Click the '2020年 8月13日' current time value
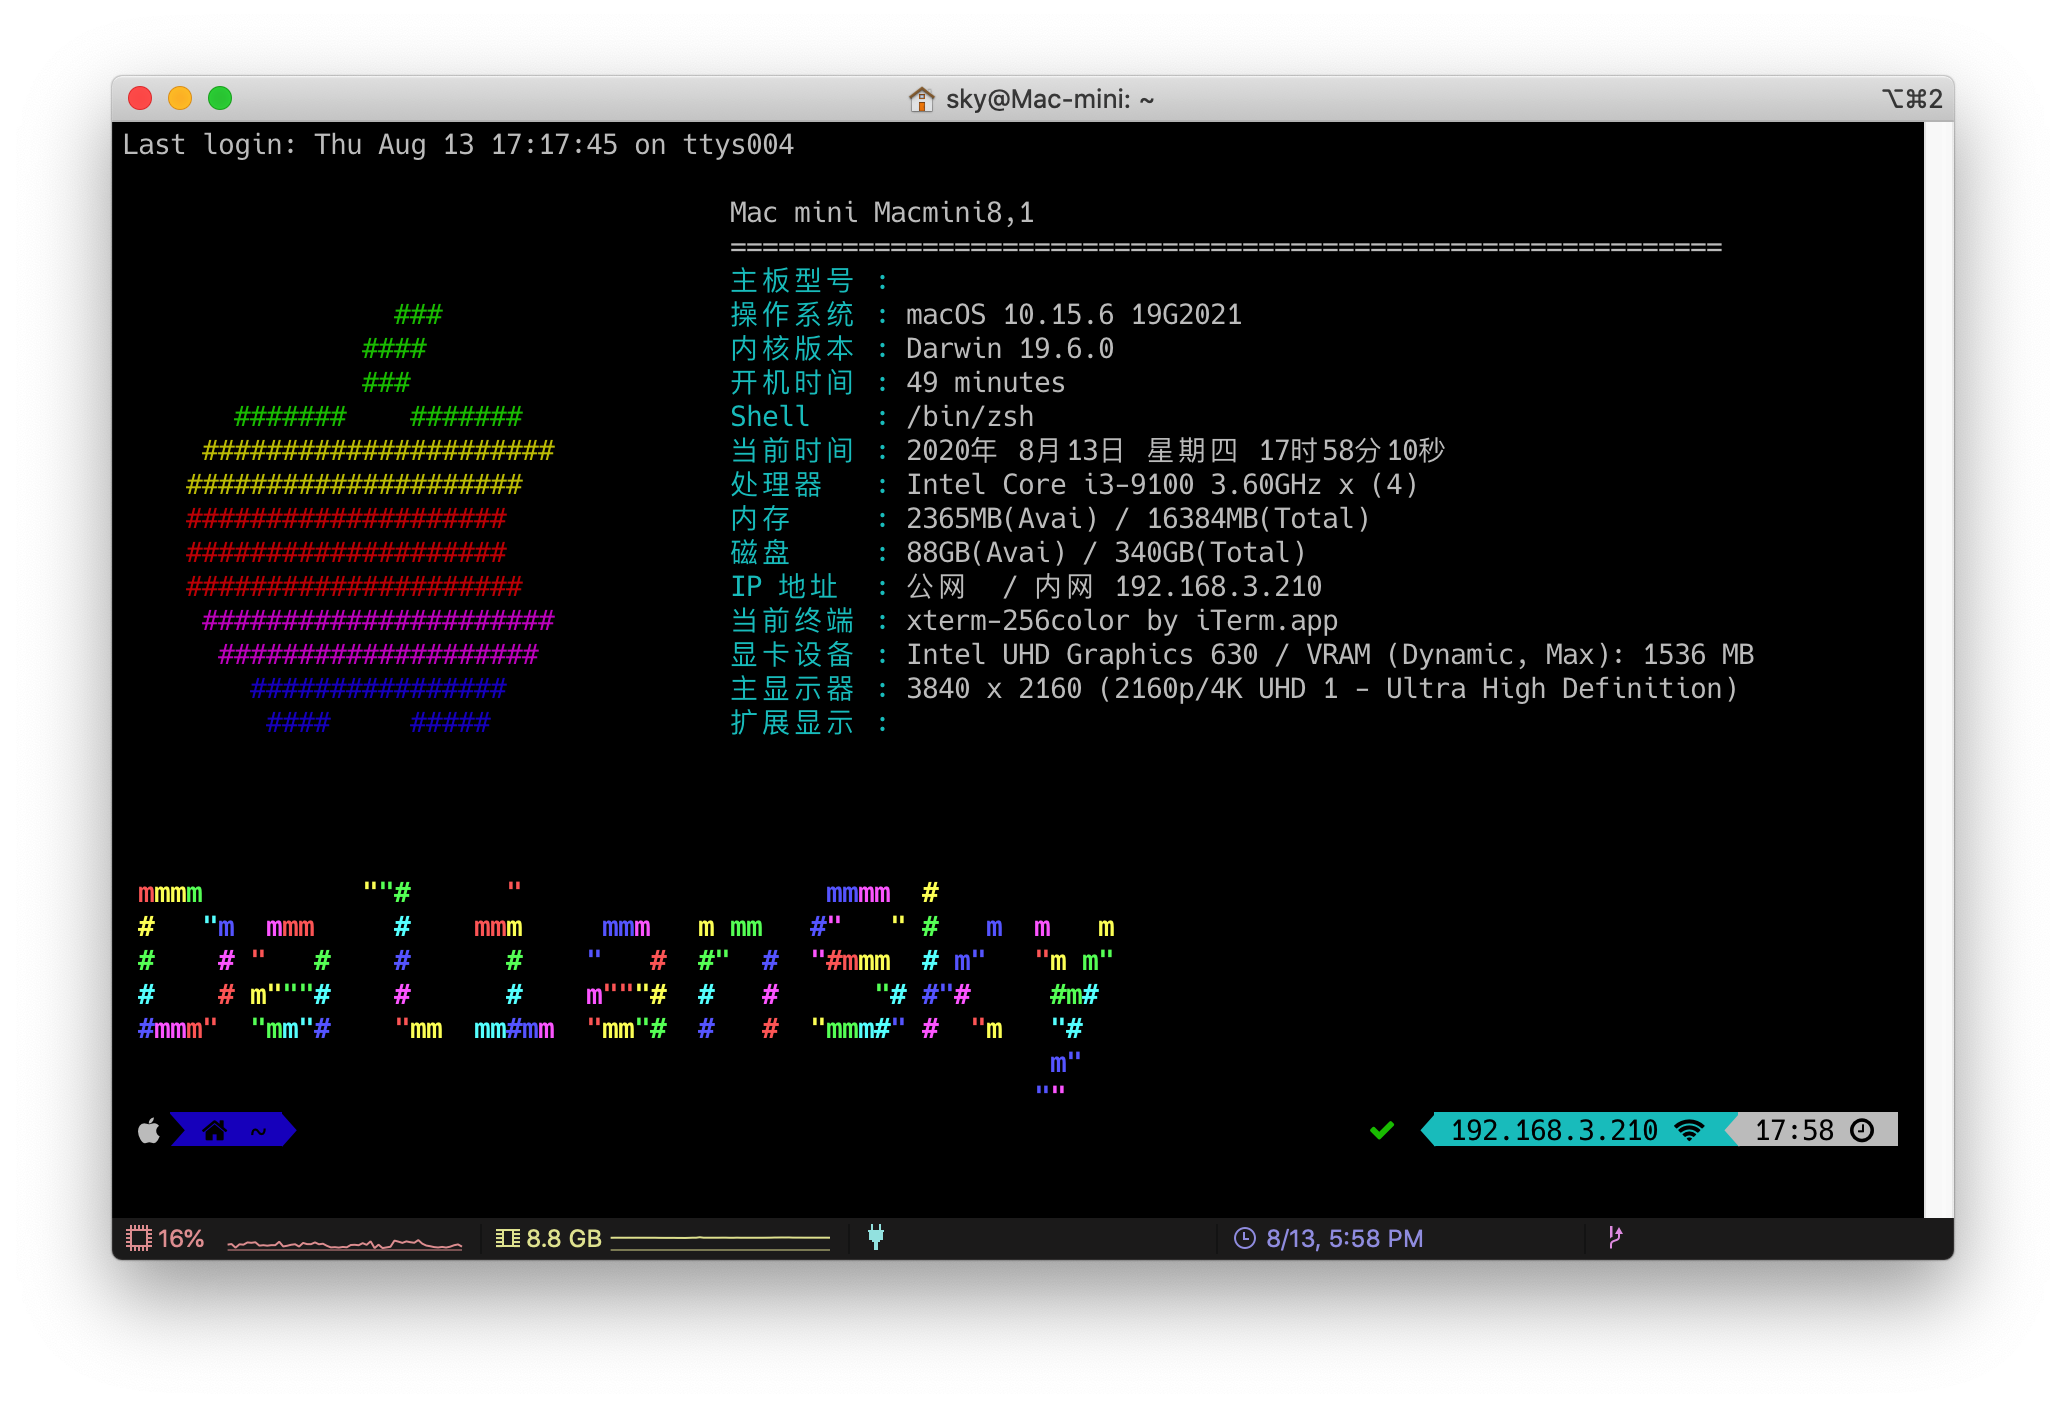The image size is (2066, 1408). [1176, 451]
